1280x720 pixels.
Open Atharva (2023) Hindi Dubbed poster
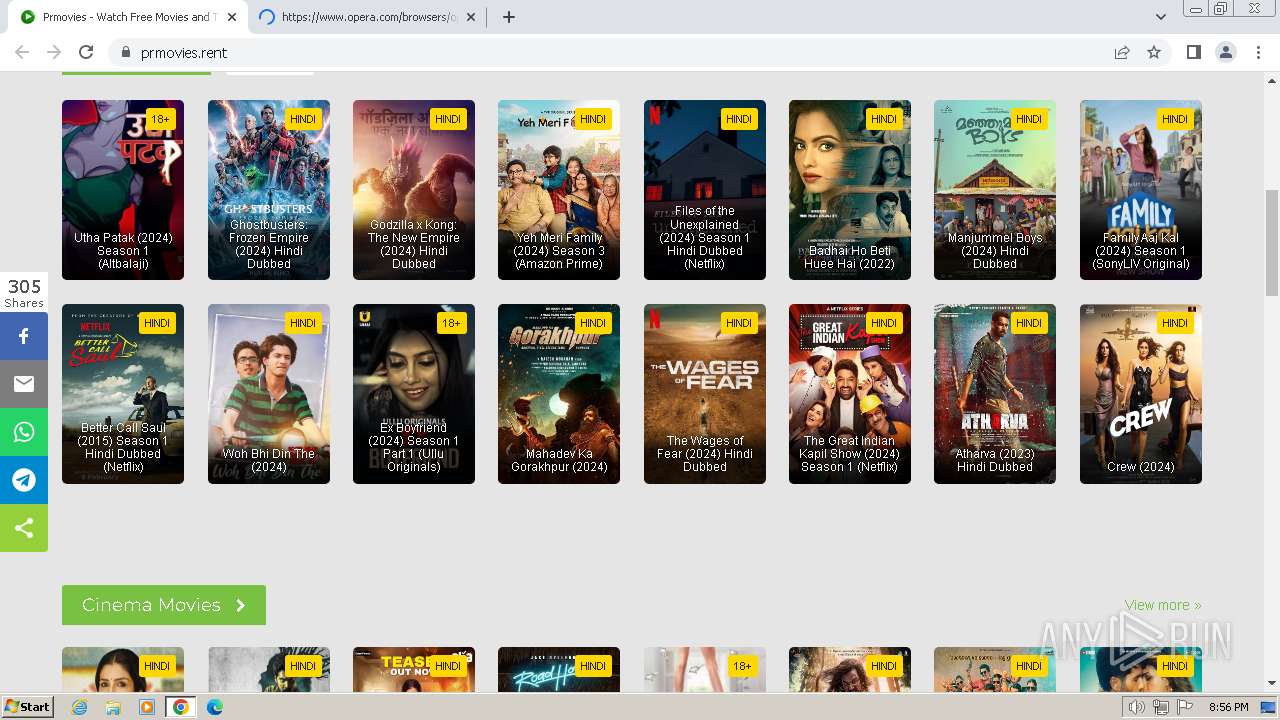[x=995, y=394]
